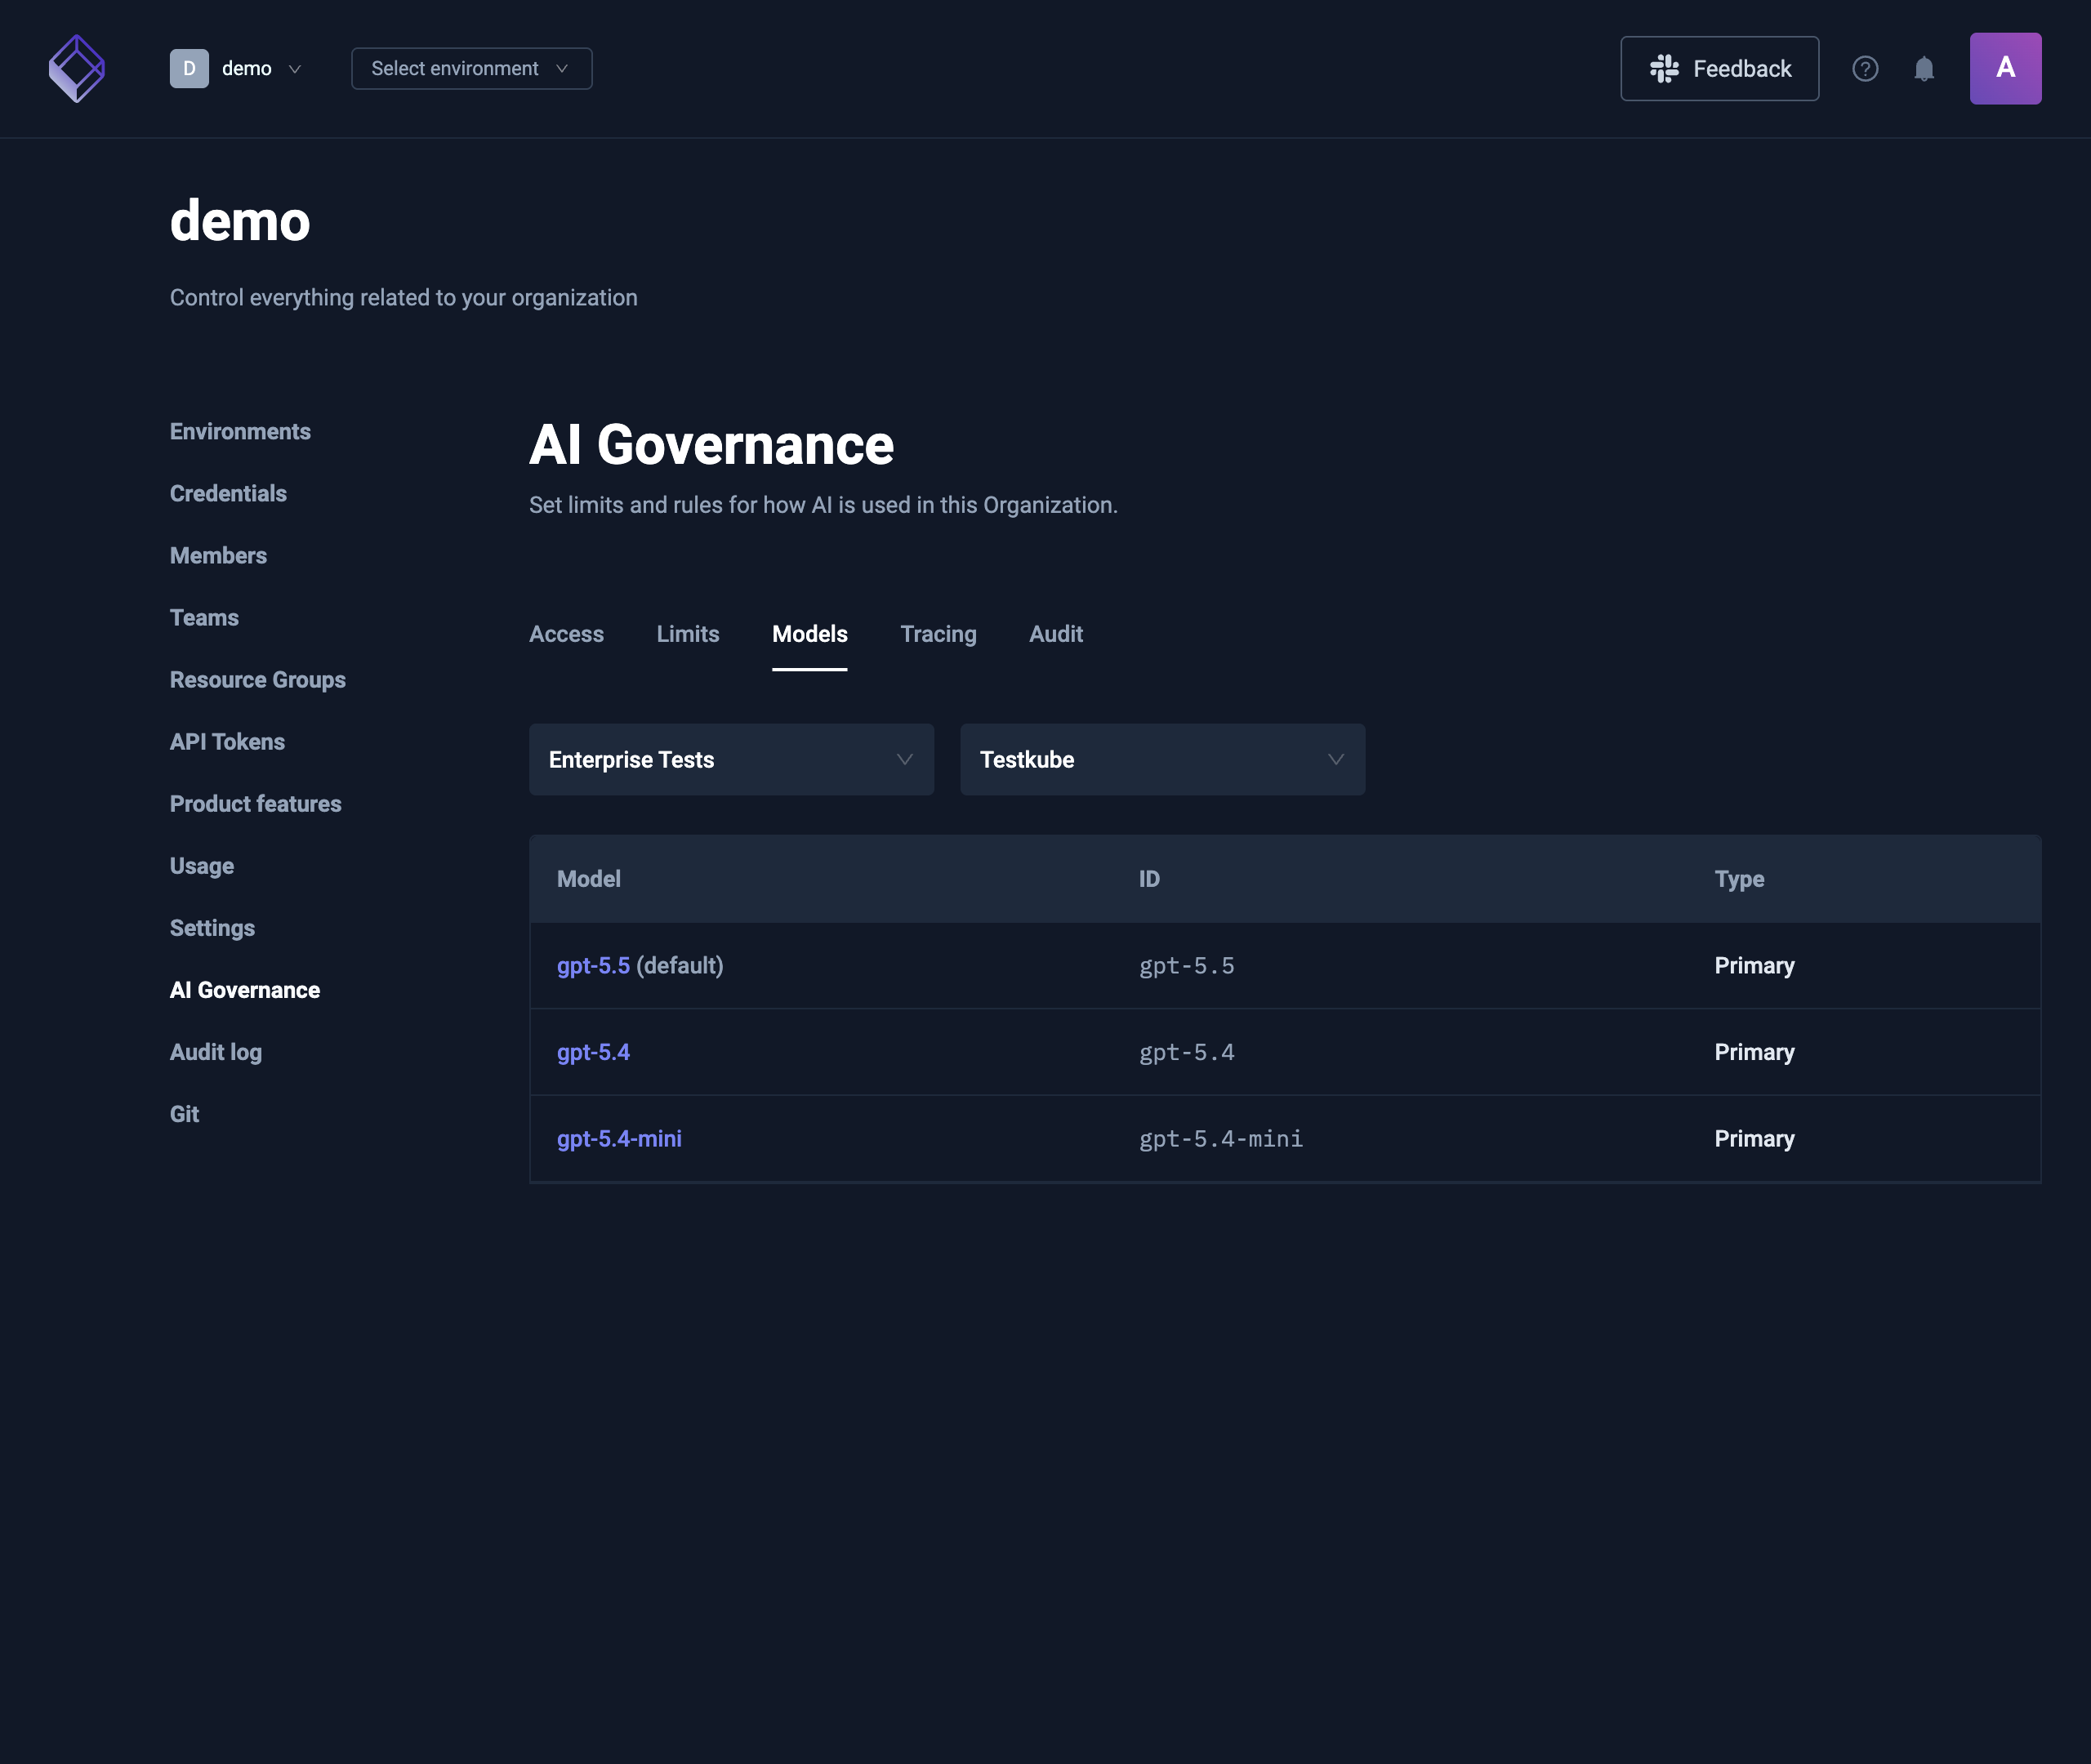Open the gpt-5.4 model link
Viewport: 2091px width, 1764px height.
pyautogui.click(x=593, y=1052)
